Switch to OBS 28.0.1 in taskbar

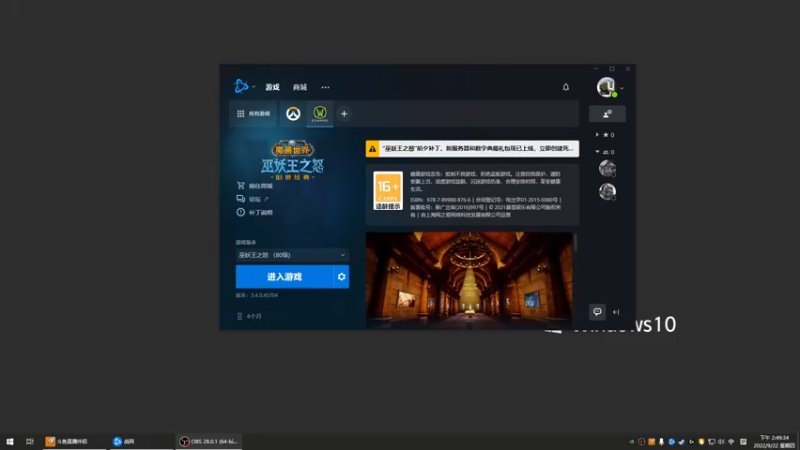coord(209,441)
